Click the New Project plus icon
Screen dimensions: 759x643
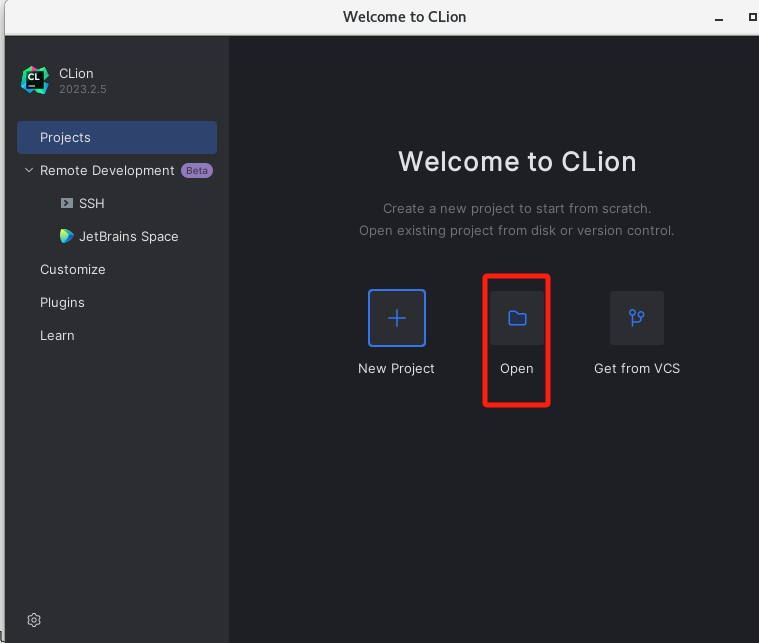pos(396,318)
